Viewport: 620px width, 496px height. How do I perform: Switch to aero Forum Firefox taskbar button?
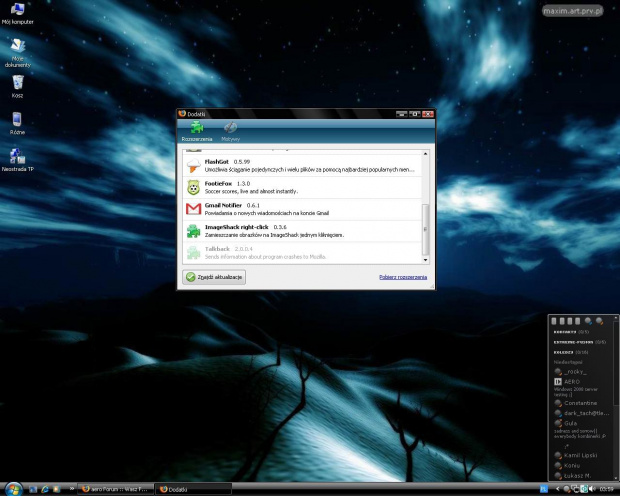point(115,489)
